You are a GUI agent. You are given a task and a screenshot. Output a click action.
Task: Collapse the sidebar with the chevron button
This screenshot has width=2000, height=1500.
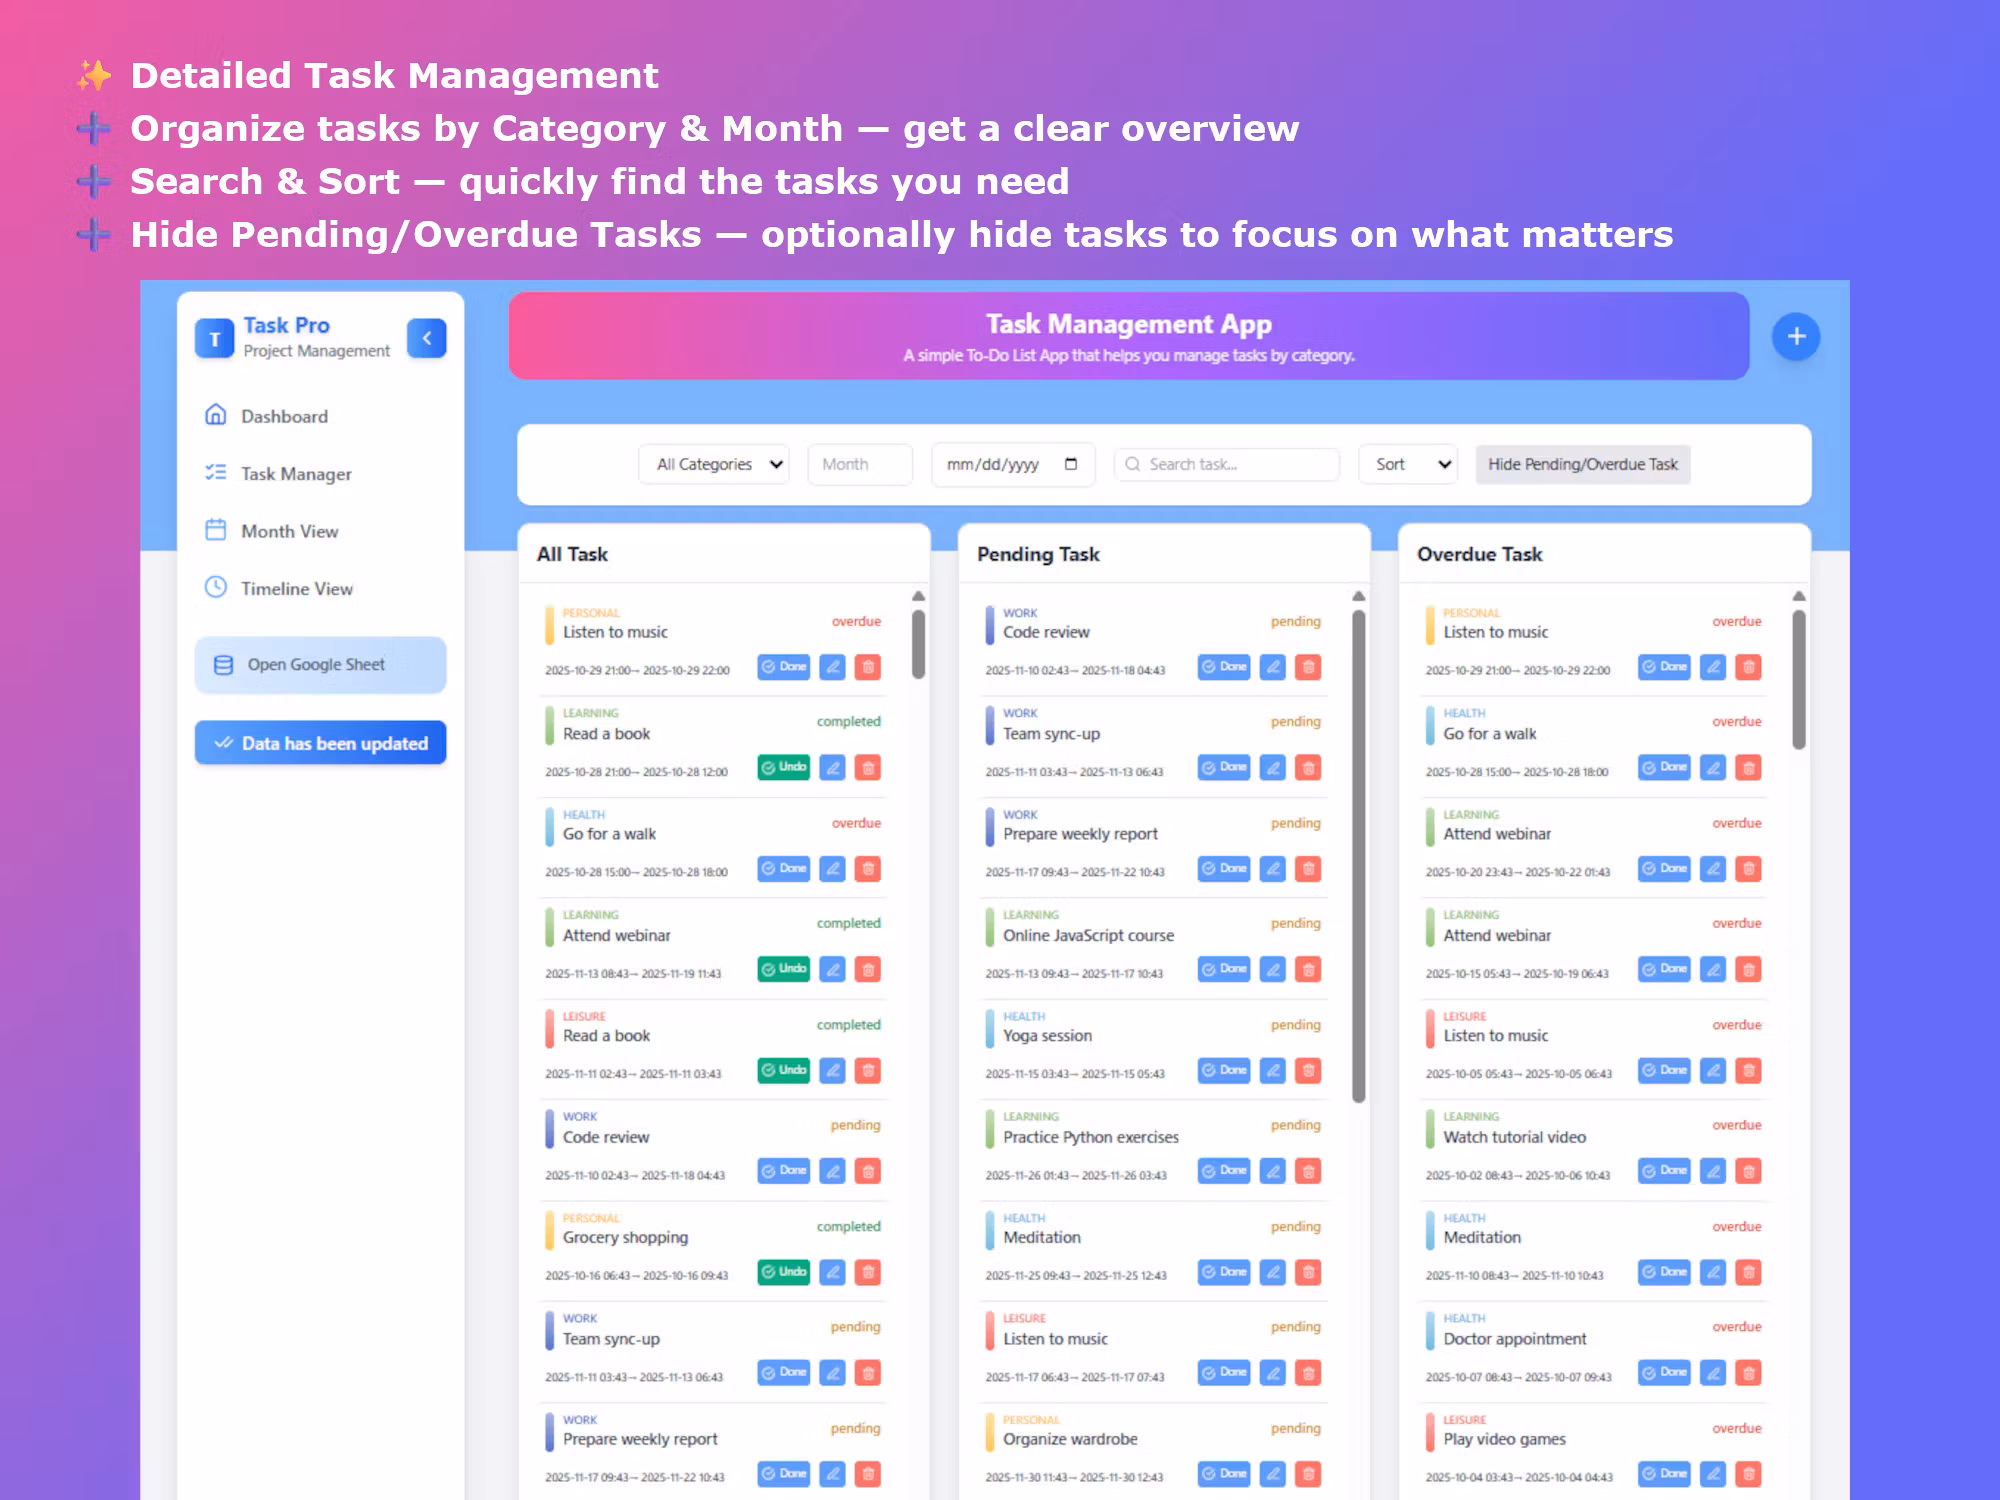coord(426,338)
